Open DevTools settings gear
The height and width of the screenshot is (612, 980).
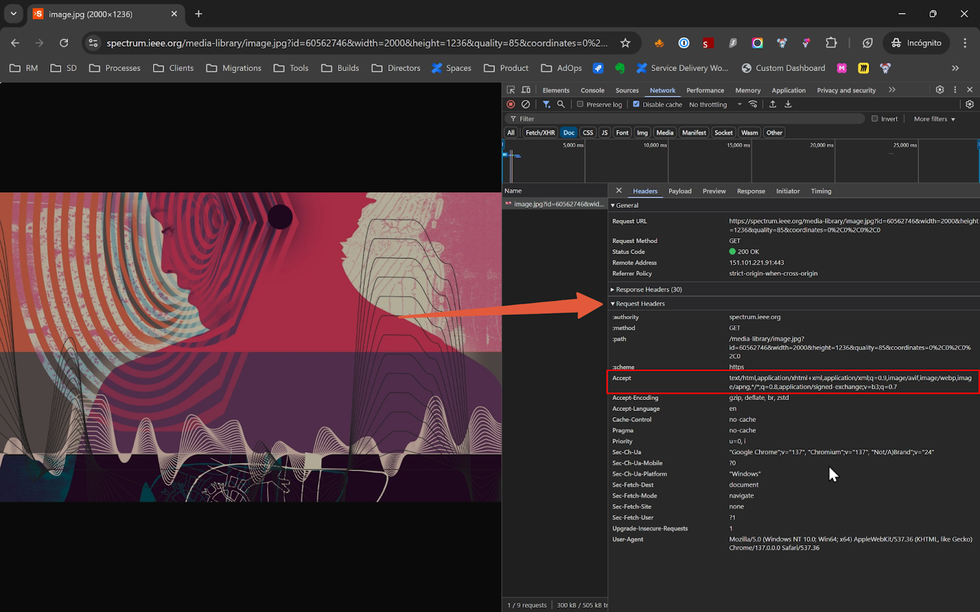(x=938, y=90)
